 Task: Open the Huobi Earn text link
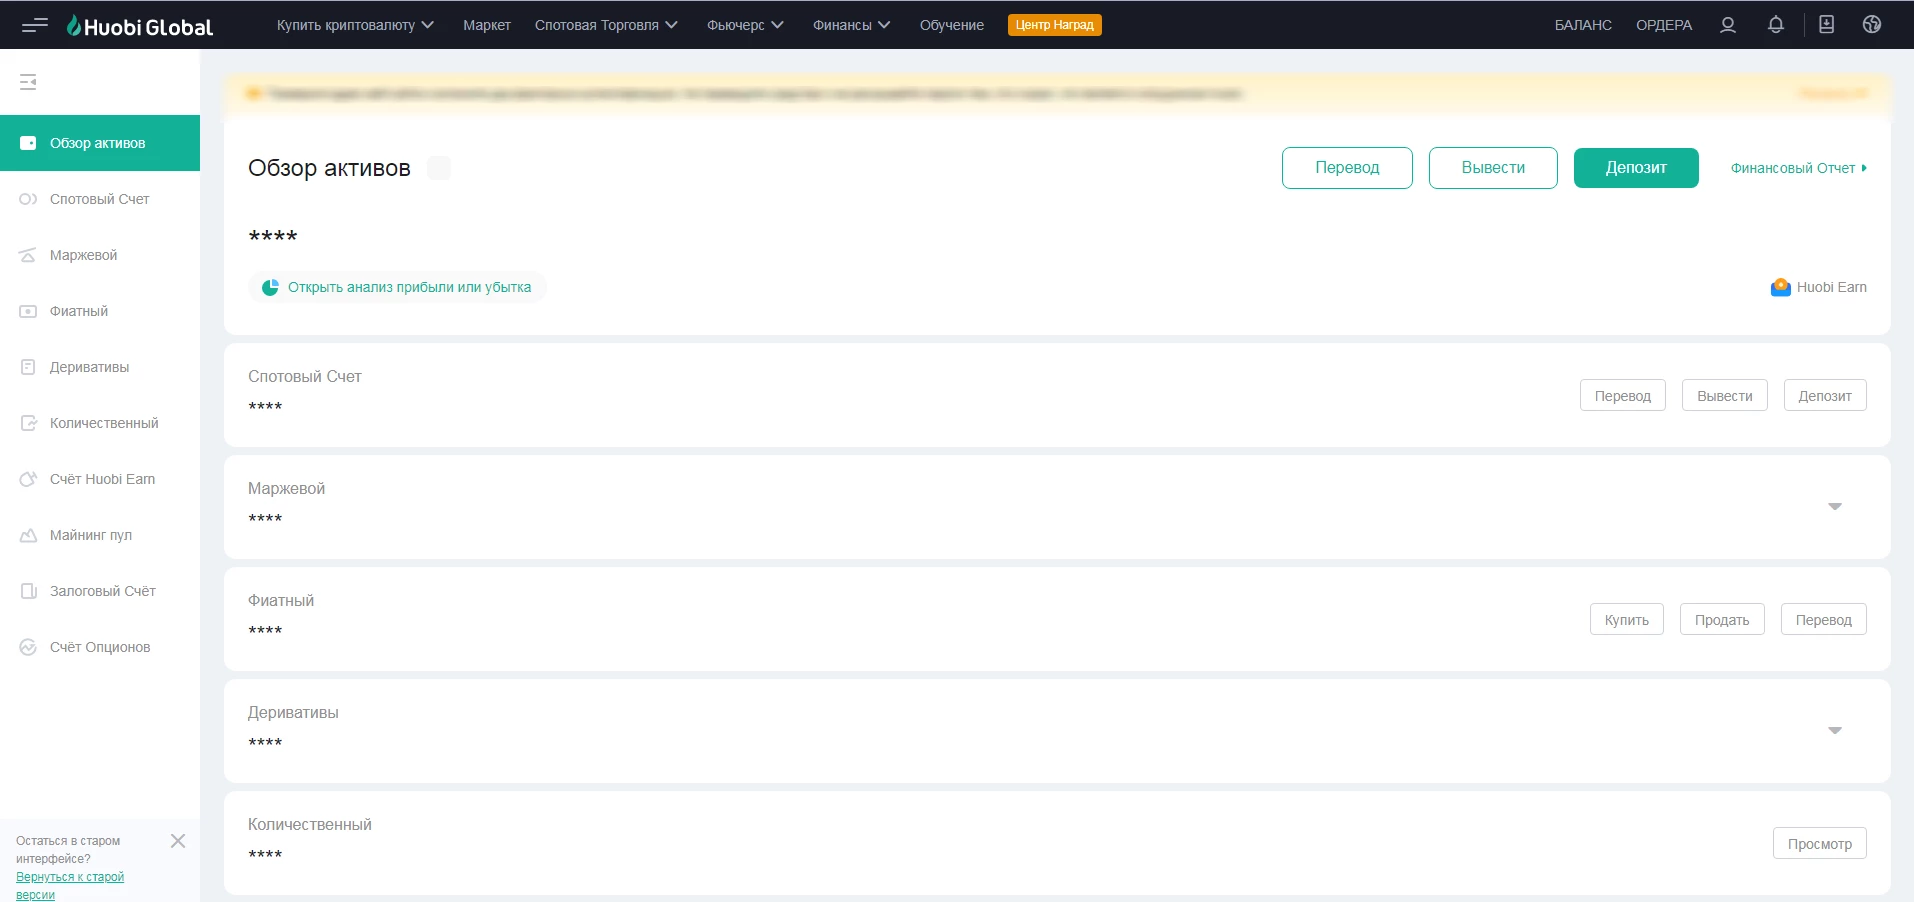tap(1832, 287)
